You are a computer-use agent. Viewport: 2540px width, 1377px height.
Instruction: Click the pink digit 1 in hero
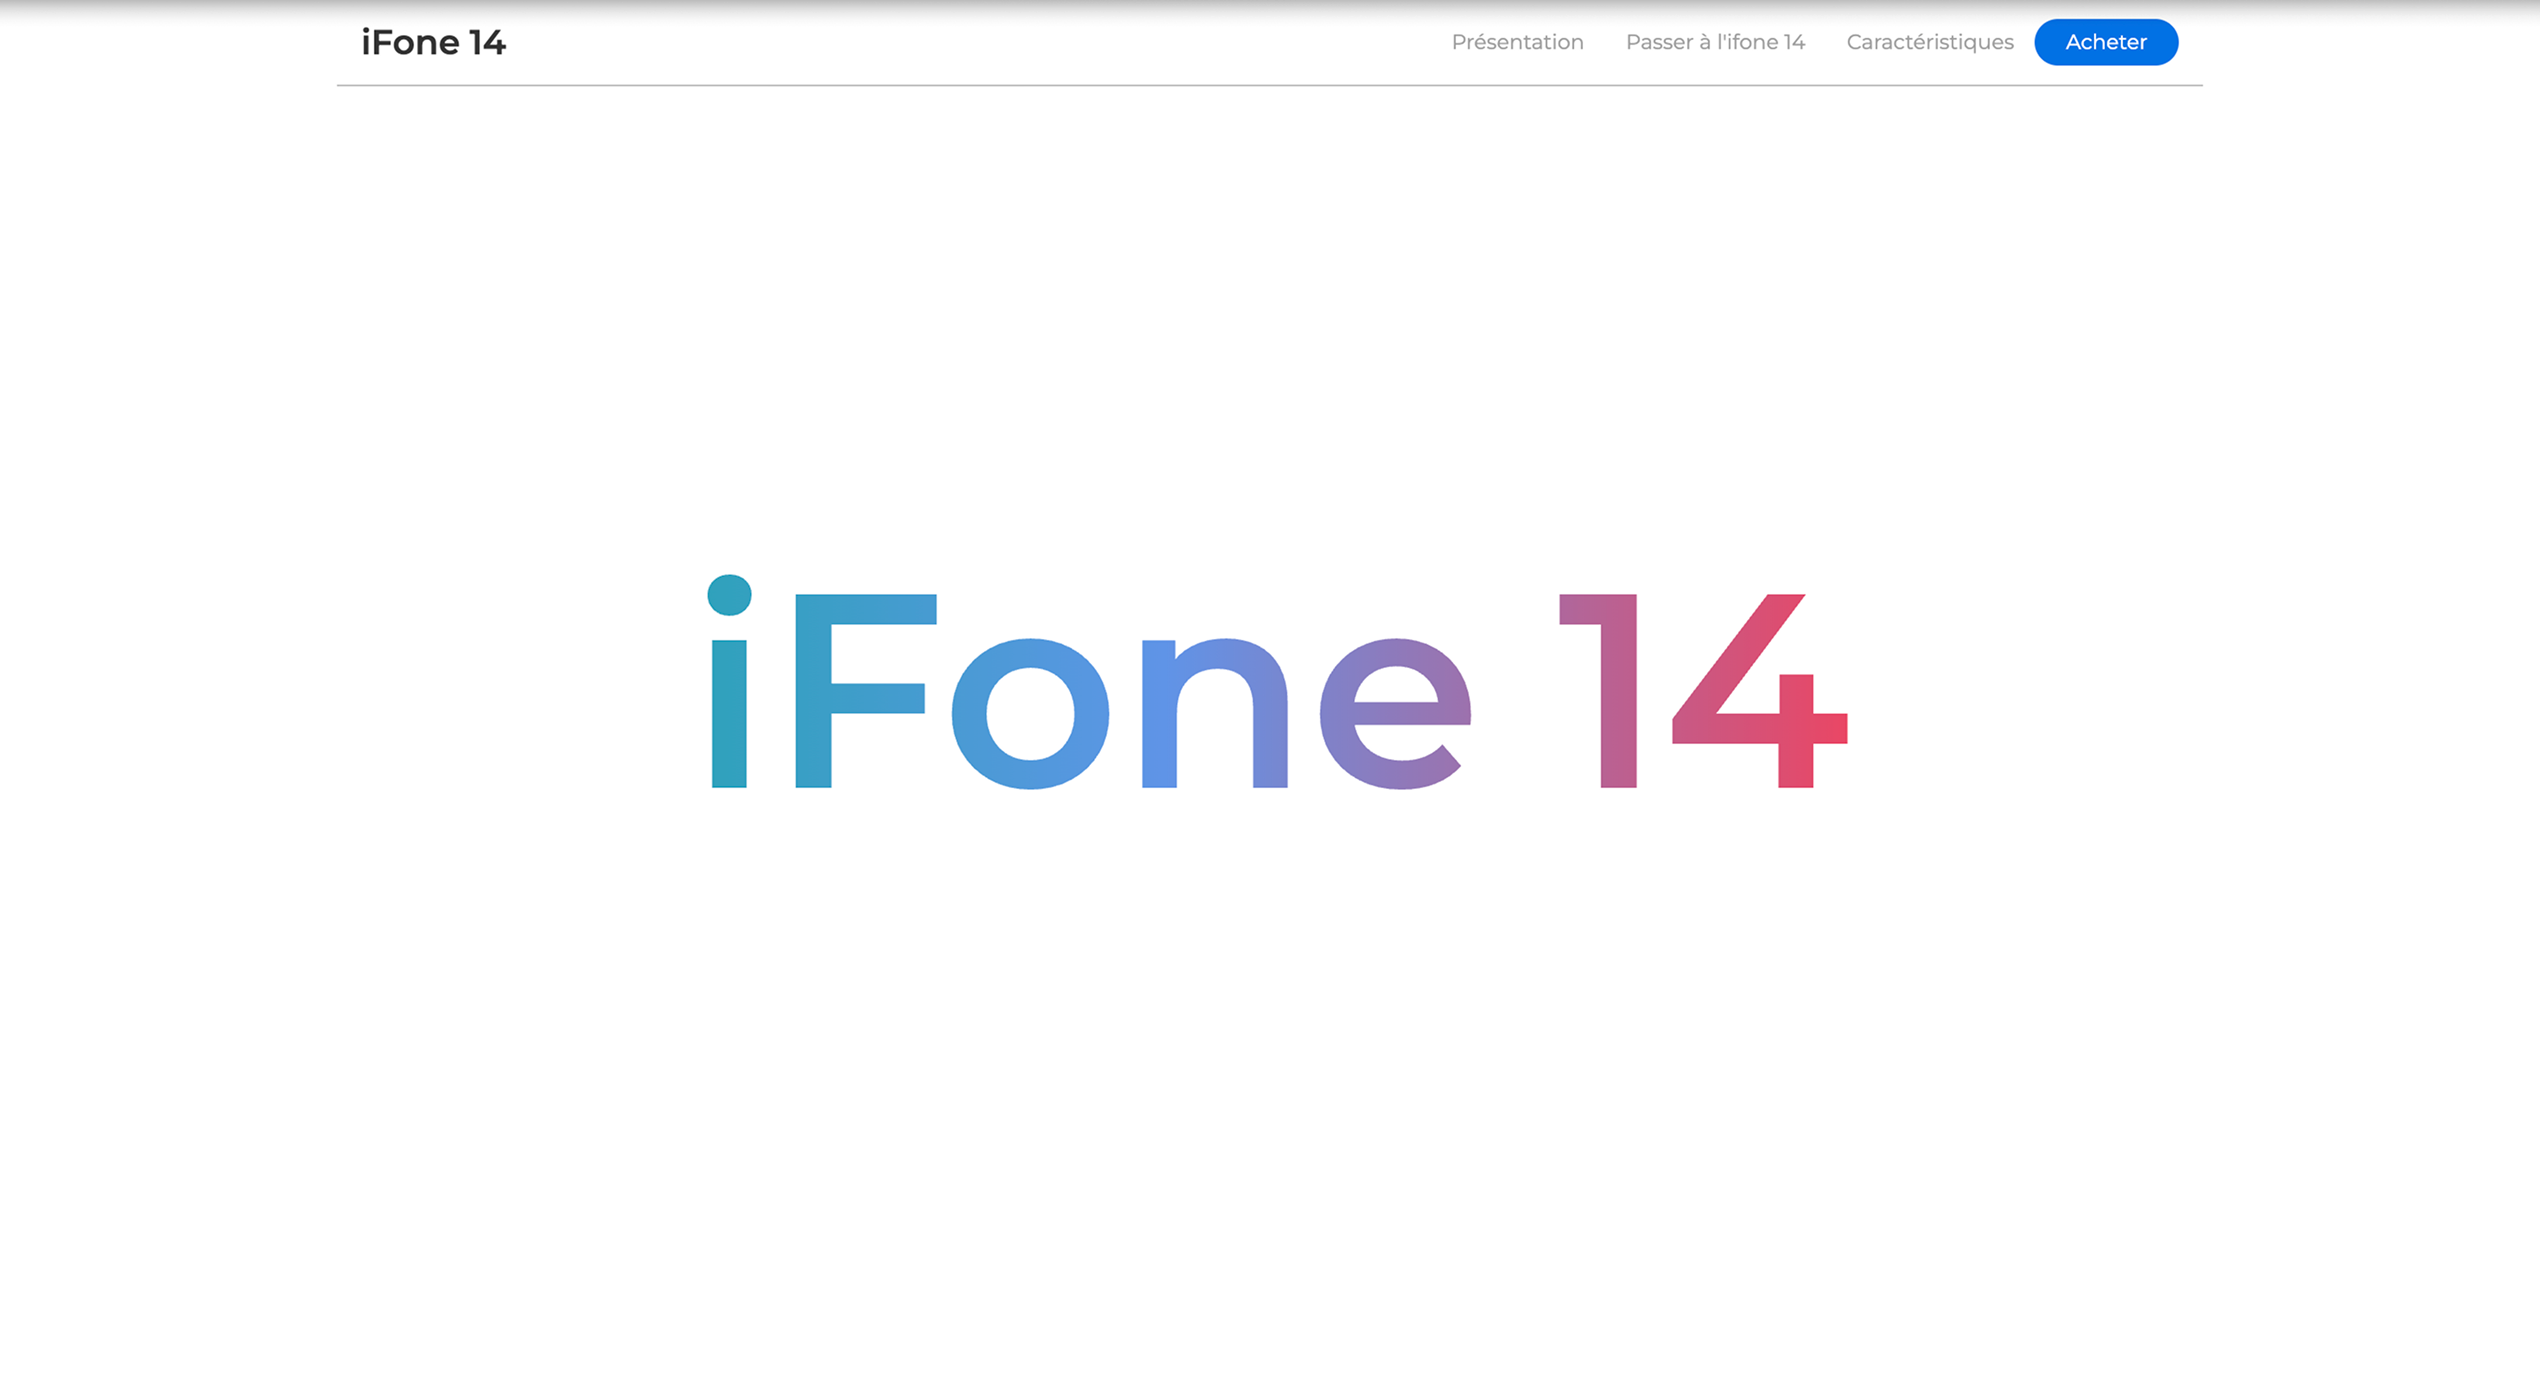[x=1617, y=690]
